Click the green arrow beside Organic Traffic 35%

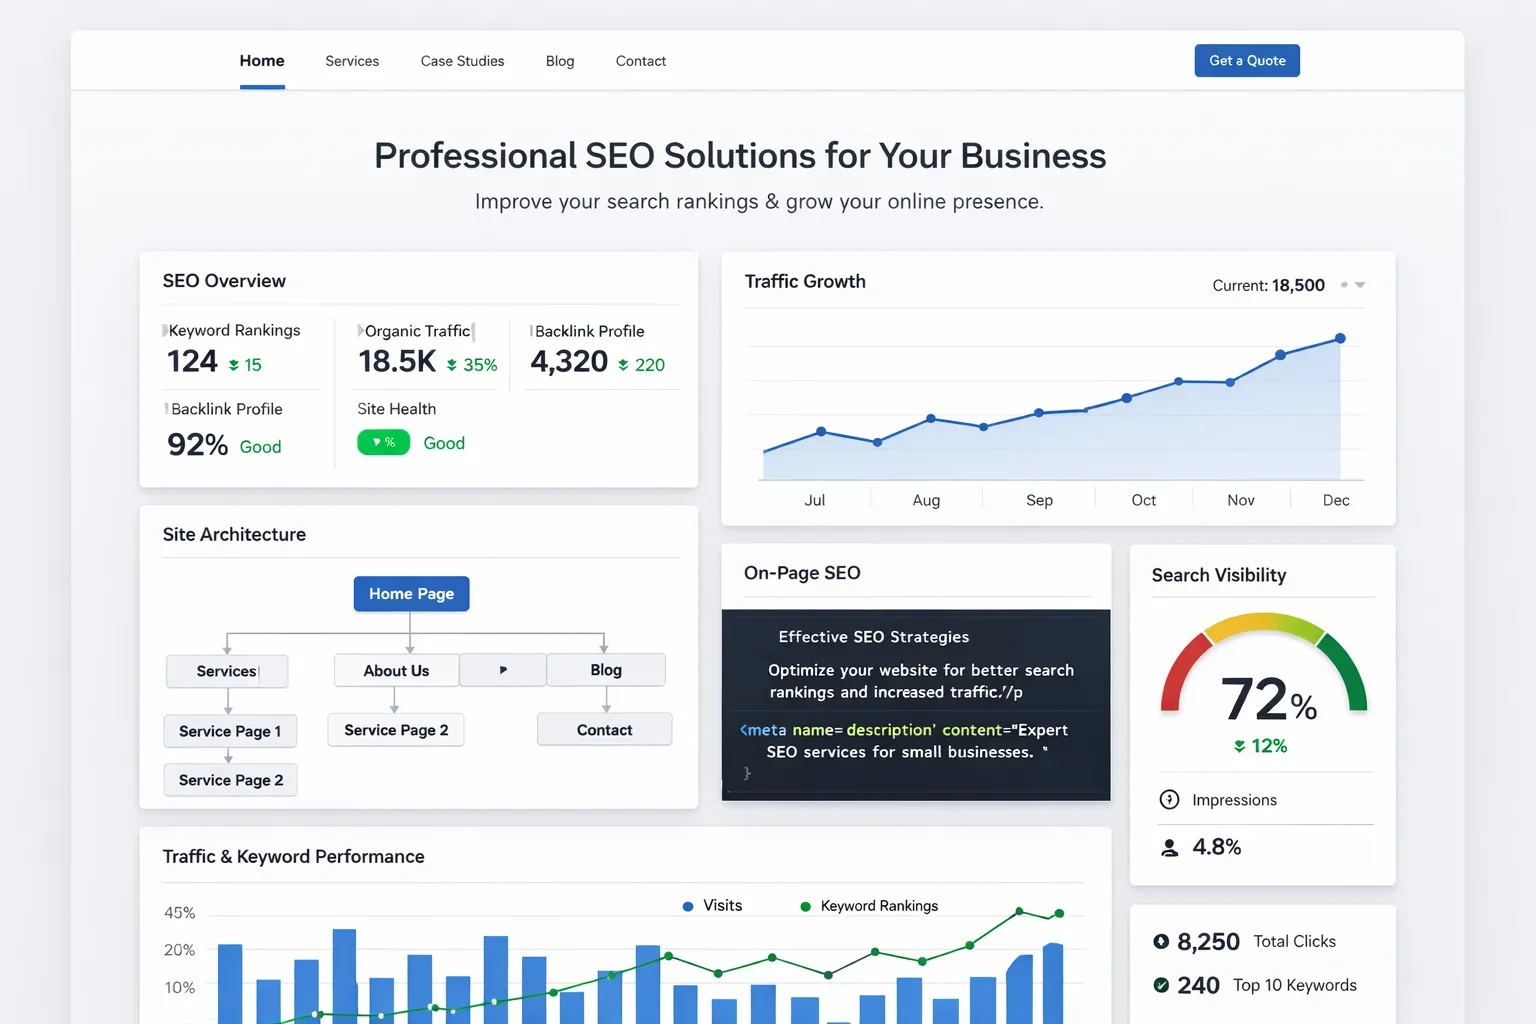coord(452,366)
